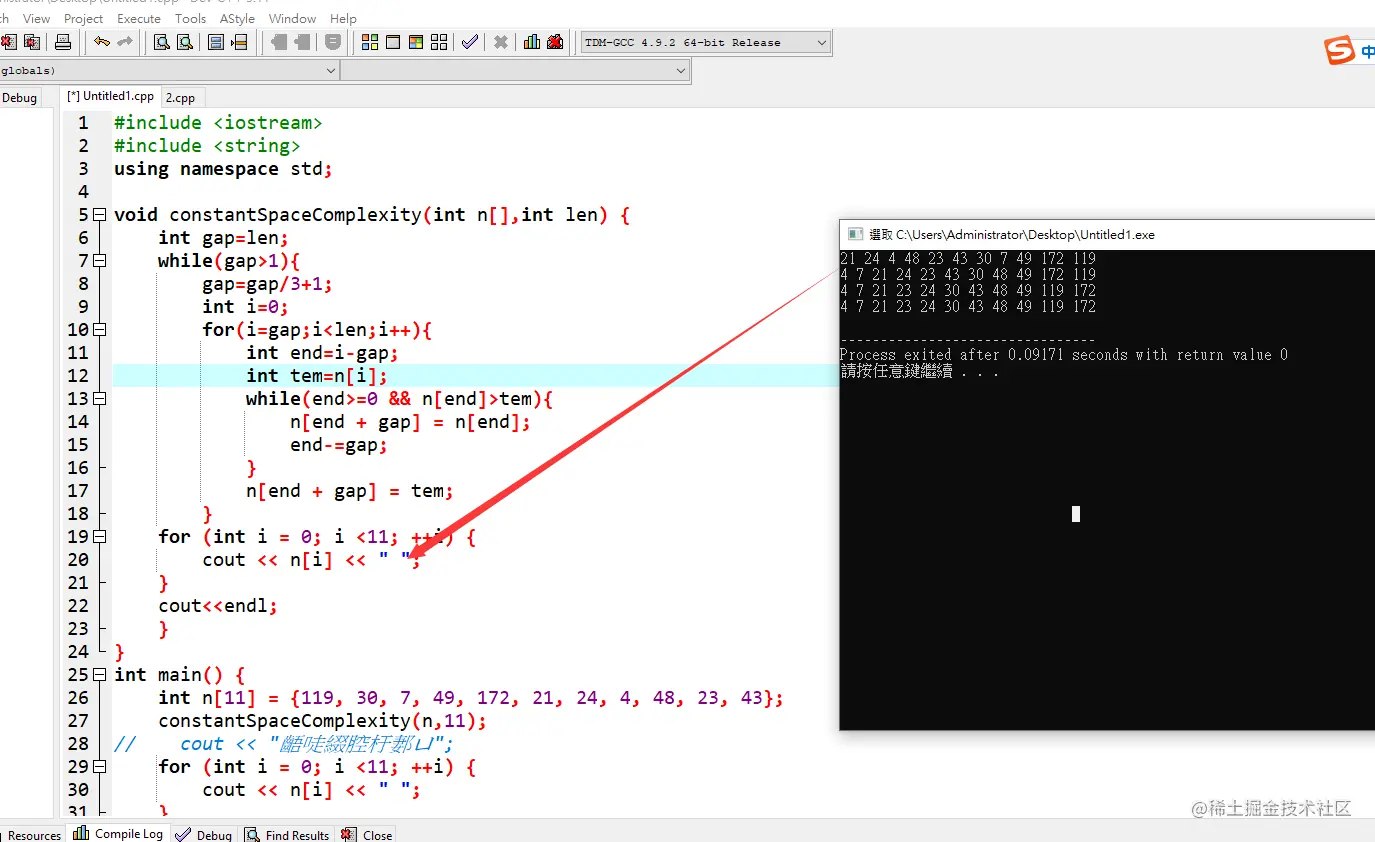This screenshot has height=842, width=1375.
Task: Collapse the for loop fold at line 10
Action: pos(99,330)
